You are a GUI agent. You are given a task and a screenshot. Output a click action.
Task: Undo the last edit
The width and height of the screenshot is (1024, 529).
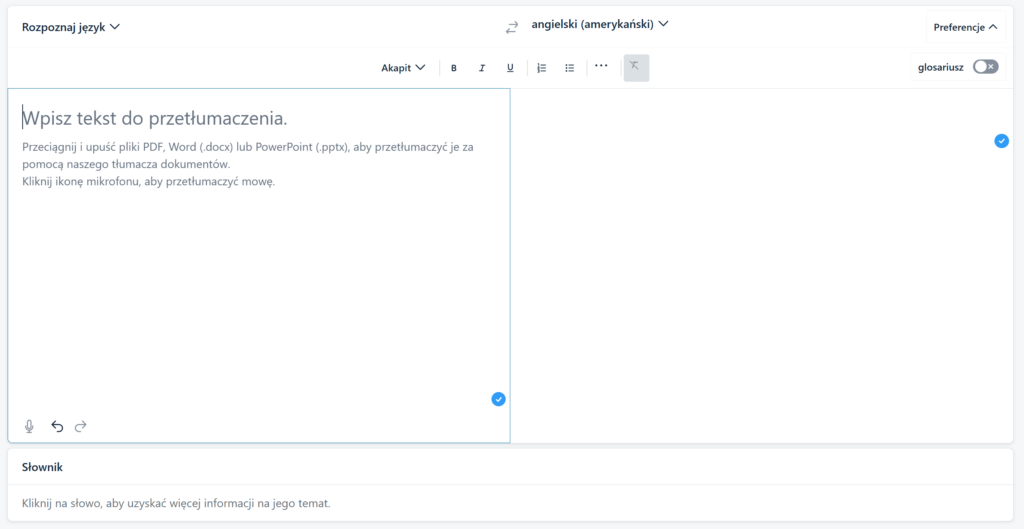point(57,426)
